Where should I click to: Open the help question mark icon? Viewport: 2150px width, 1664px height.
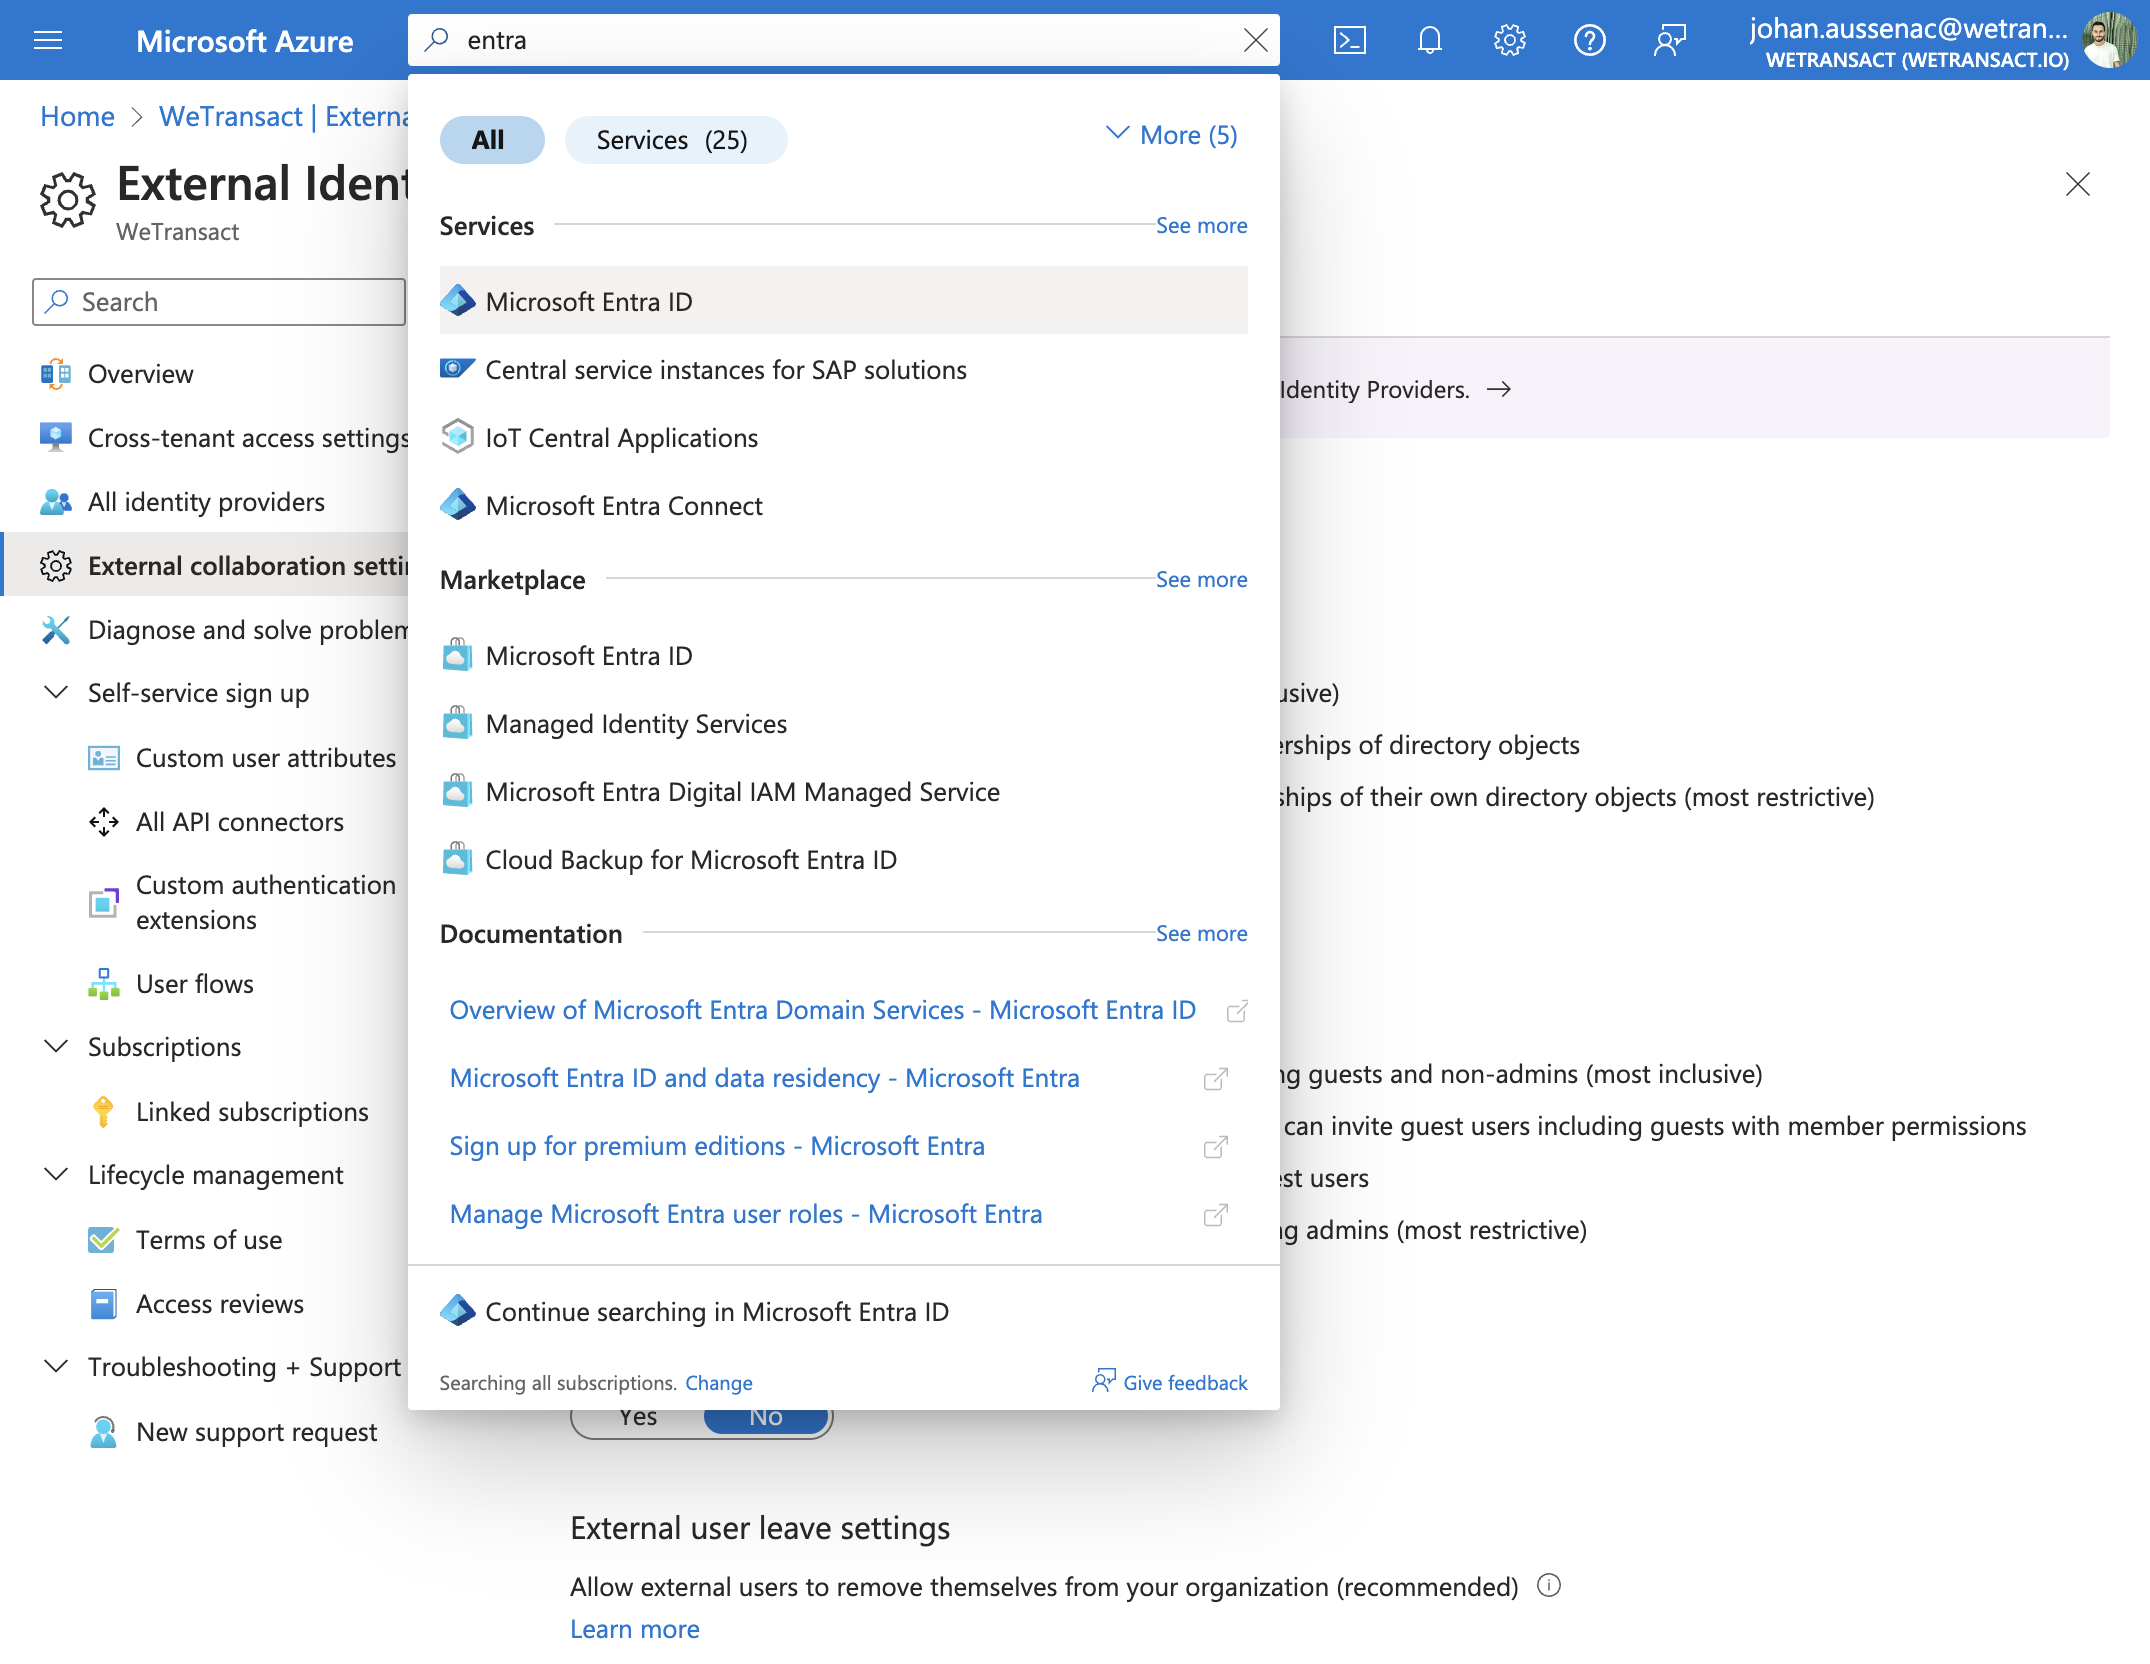click(1589, 40)
